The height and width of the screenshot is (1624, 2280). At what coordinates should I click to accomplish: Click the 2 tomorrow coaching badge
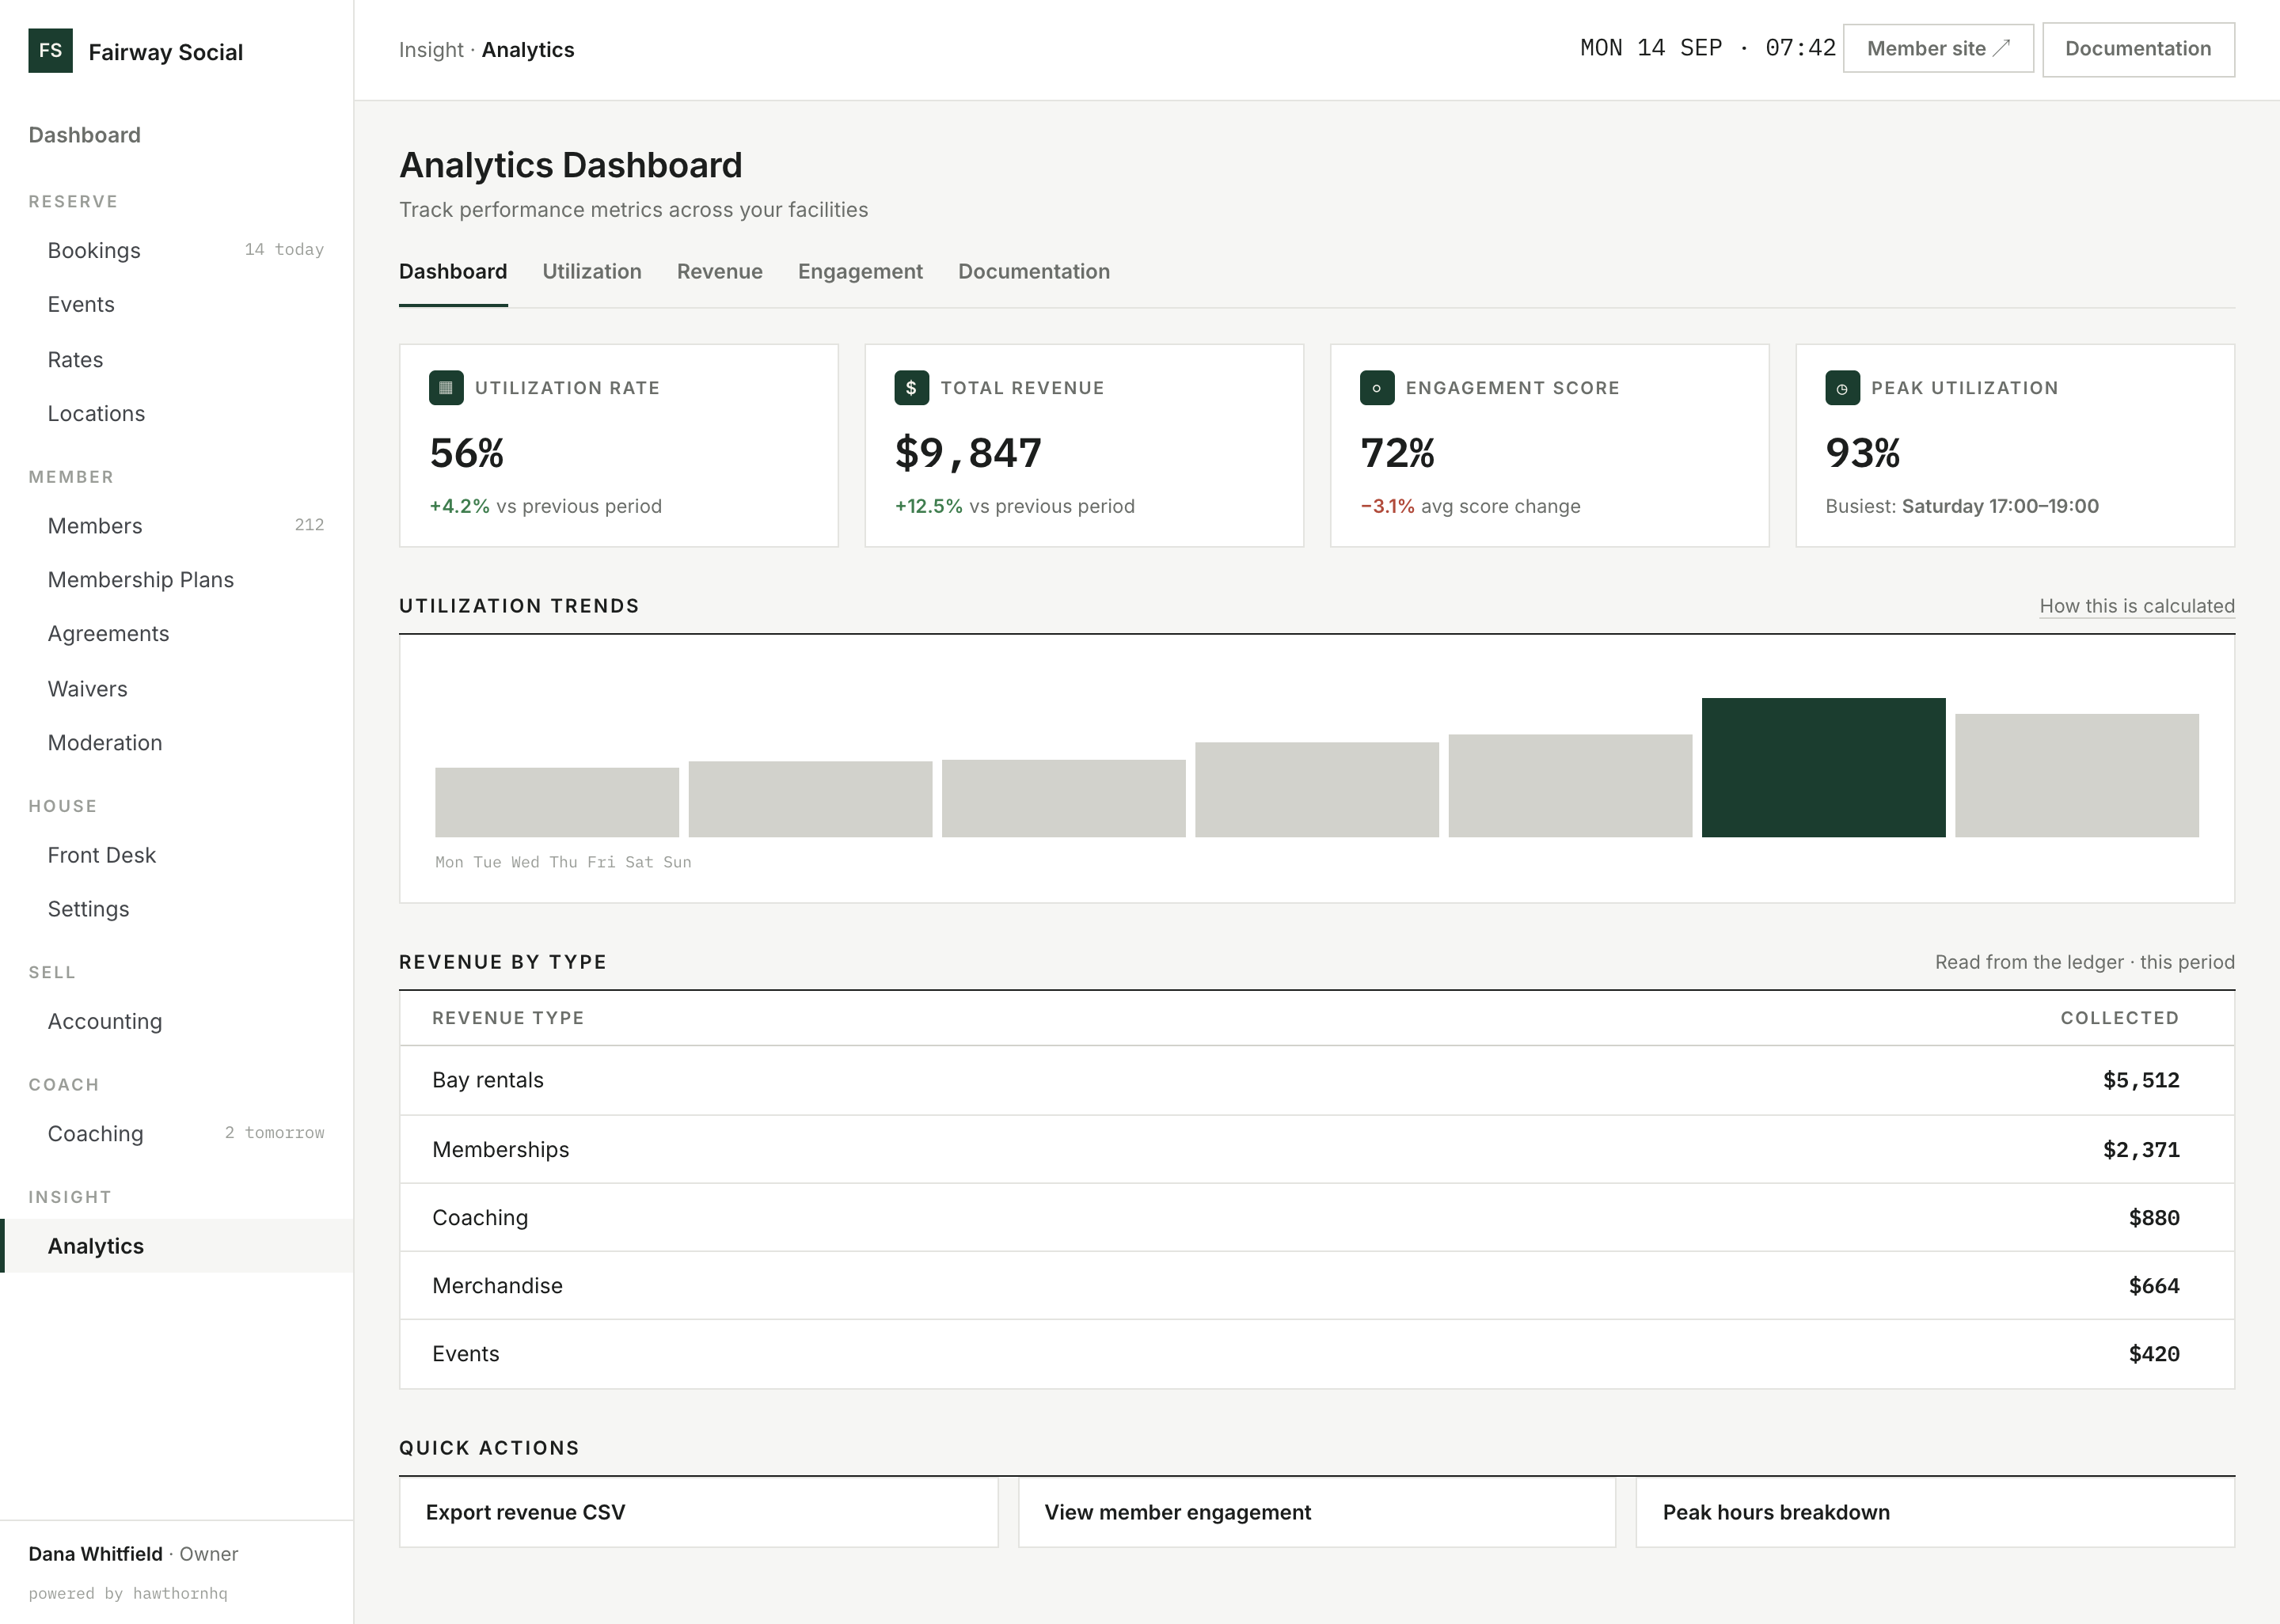point(274,1132)
